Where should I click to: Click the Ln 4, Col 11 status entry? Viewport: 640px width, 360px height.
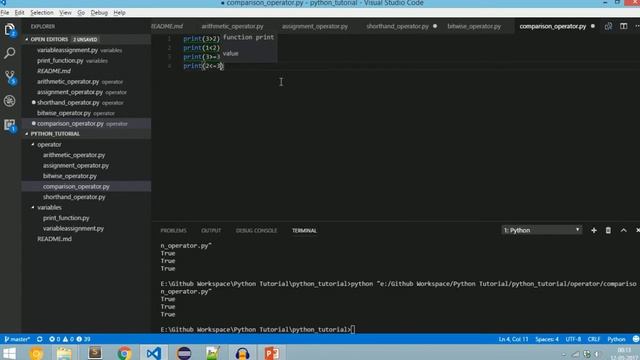tap(513, 339)
